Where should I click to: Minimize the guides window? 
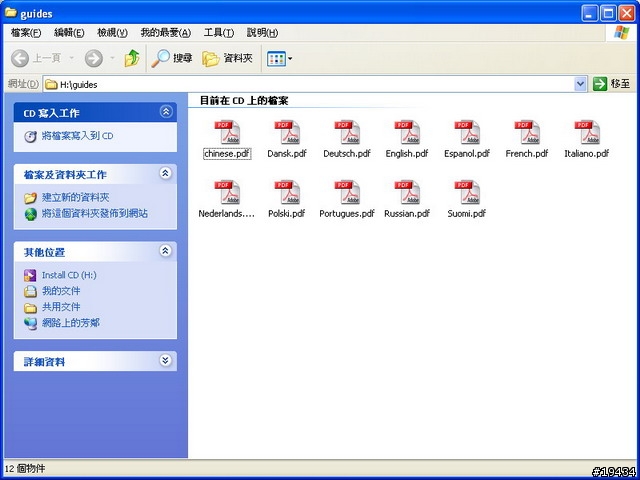(590, 13)
